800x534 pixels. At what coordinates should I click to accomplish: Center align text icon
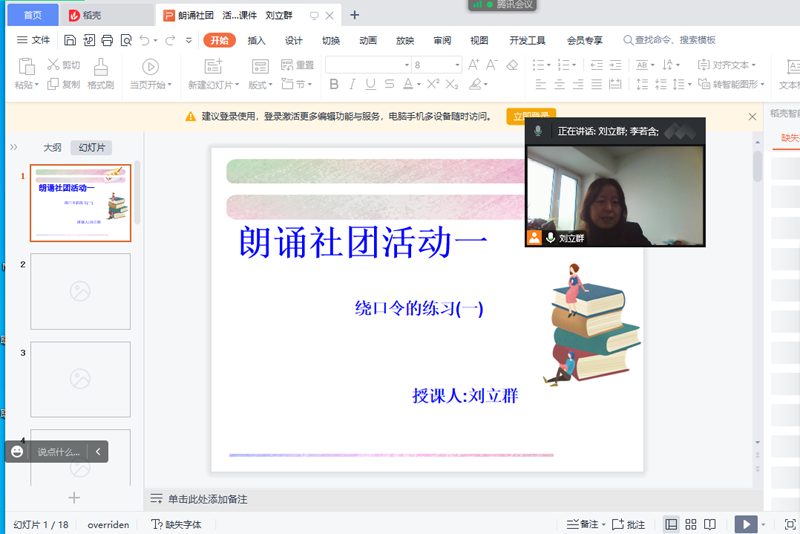pyautogui.click(x=560, y=84)
